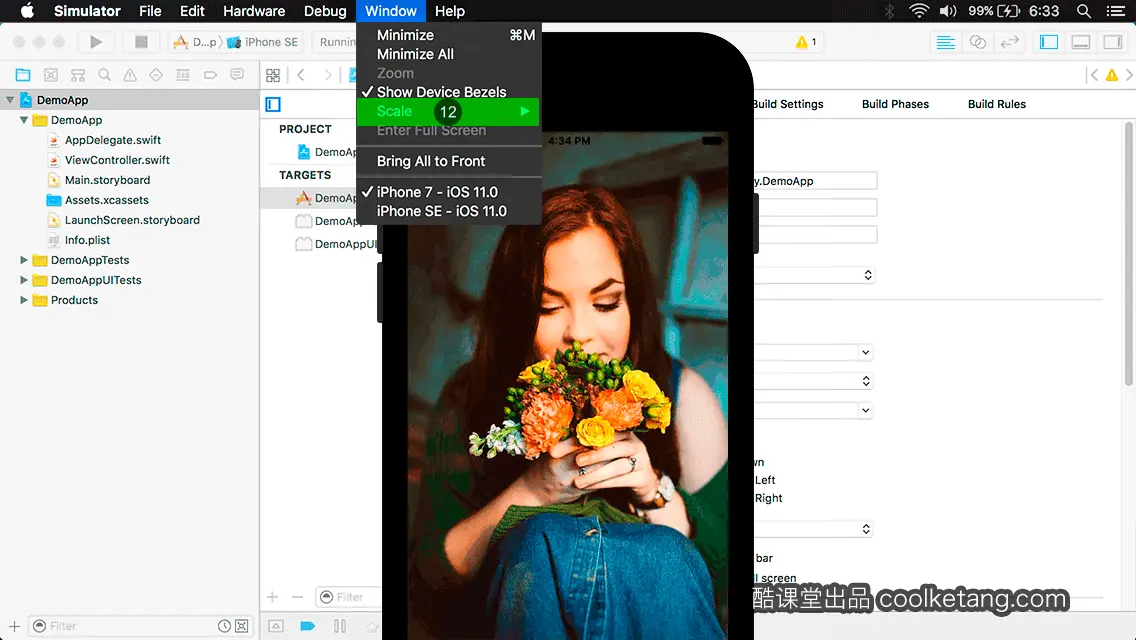Open the Apple menu
The width and height of the screenshot is (1136, 640).
(27, 11)
